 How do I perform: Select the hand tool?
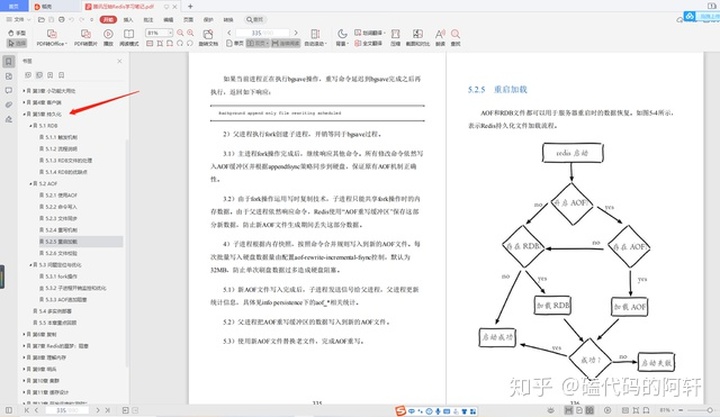tap(17, 33)
